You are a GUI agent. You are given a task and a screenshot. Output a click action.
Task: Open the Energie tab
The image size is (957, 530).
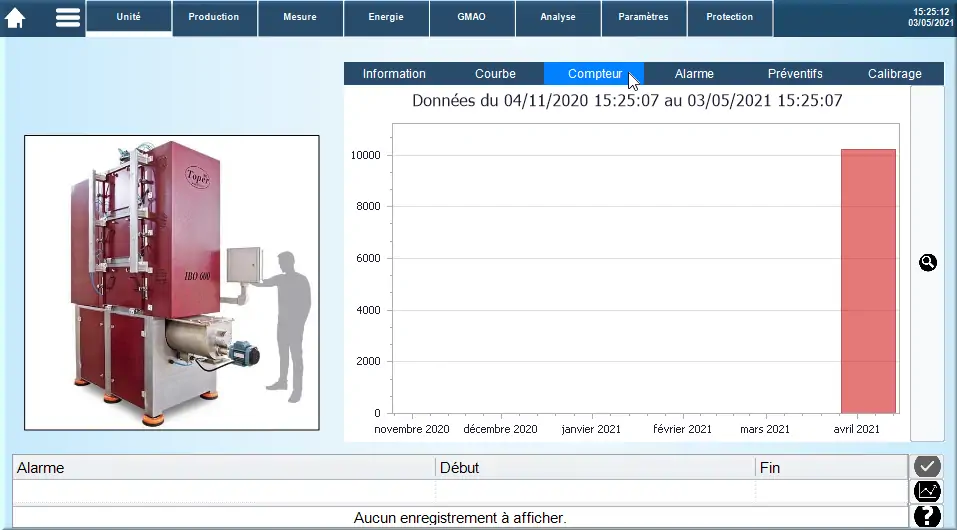coord(386,17)
